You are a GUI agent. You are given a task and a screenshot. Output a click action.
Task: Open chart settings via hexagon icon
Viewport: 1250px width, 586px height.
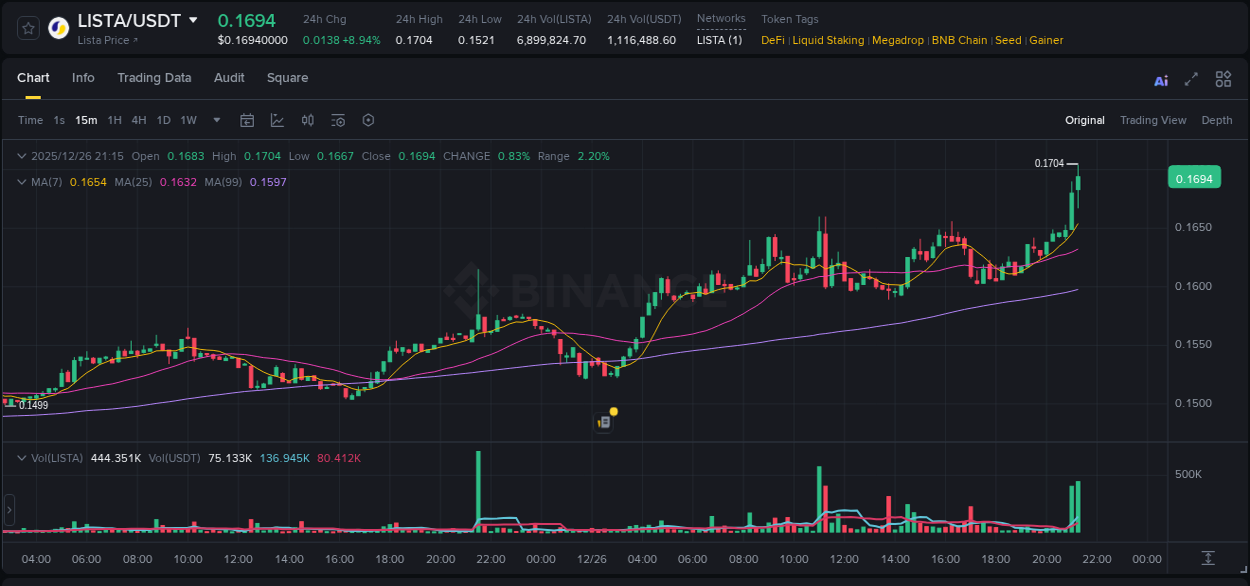point(368,120)
